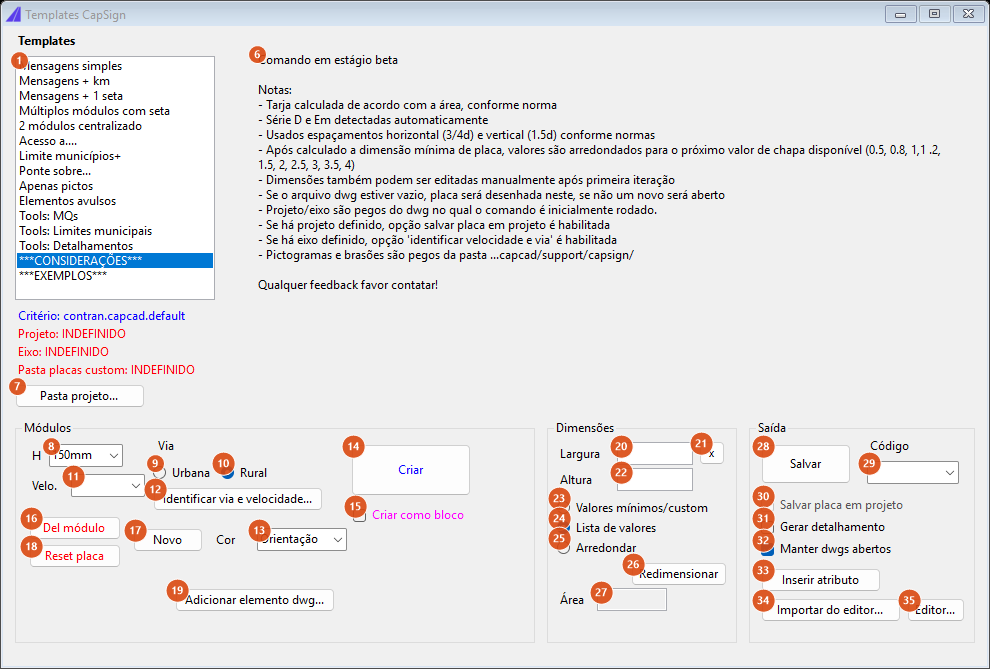The image size is (990, 669).
Task: Focus the Altura input field
Action: pos(655,480)
